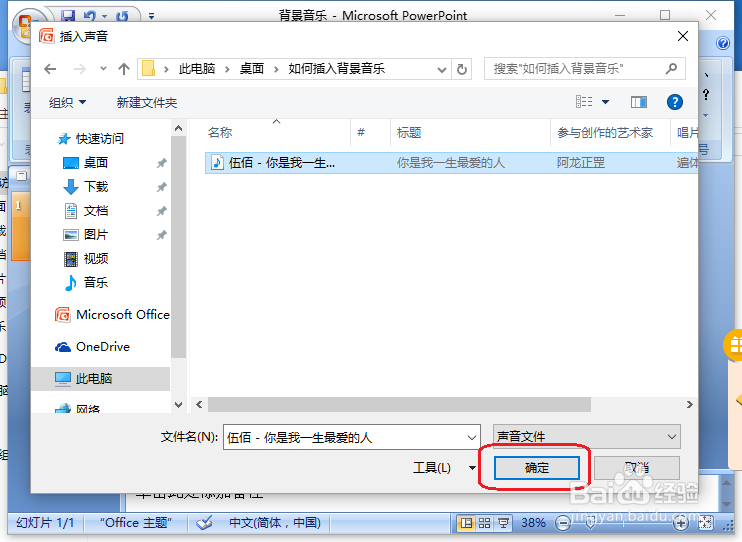The image size is (742, 542).
Task: Open 文档 folder in sidebar
Action: (85, 211)
